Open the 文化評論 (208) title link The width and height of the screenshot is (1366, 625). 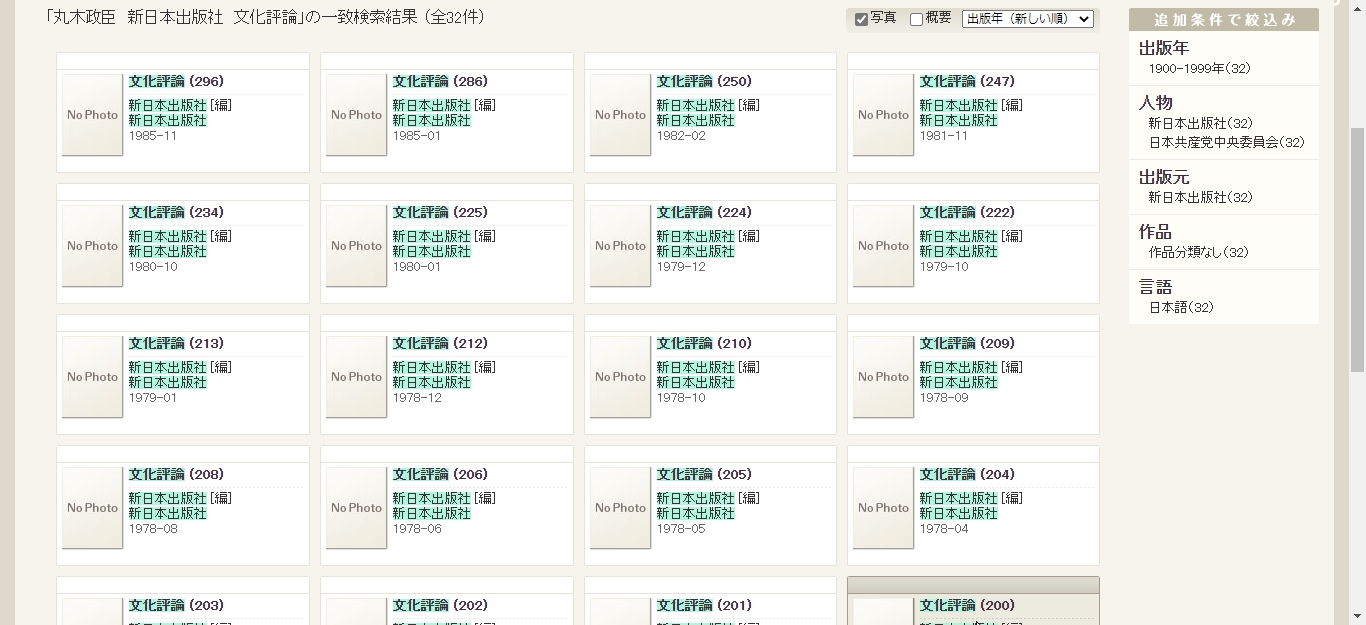pyautogui.click(x=176, y=475)
